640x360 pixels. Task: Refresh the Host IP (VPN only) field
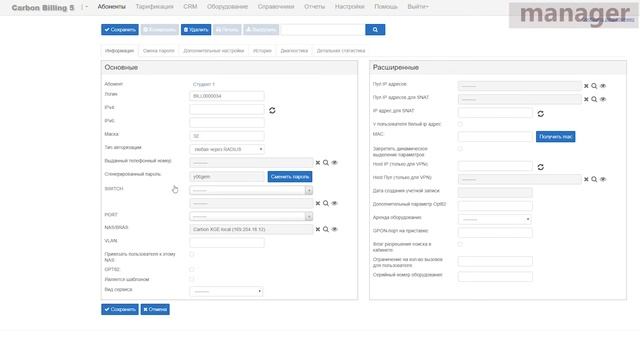pyautogui.click(x=541, y=167)
